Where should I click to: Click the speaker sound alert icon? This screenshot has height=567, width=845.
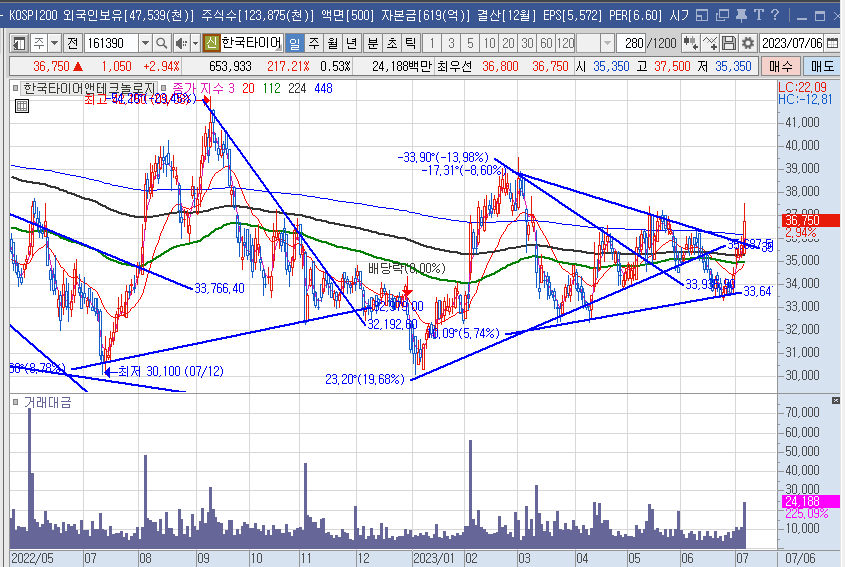point(182,43)
